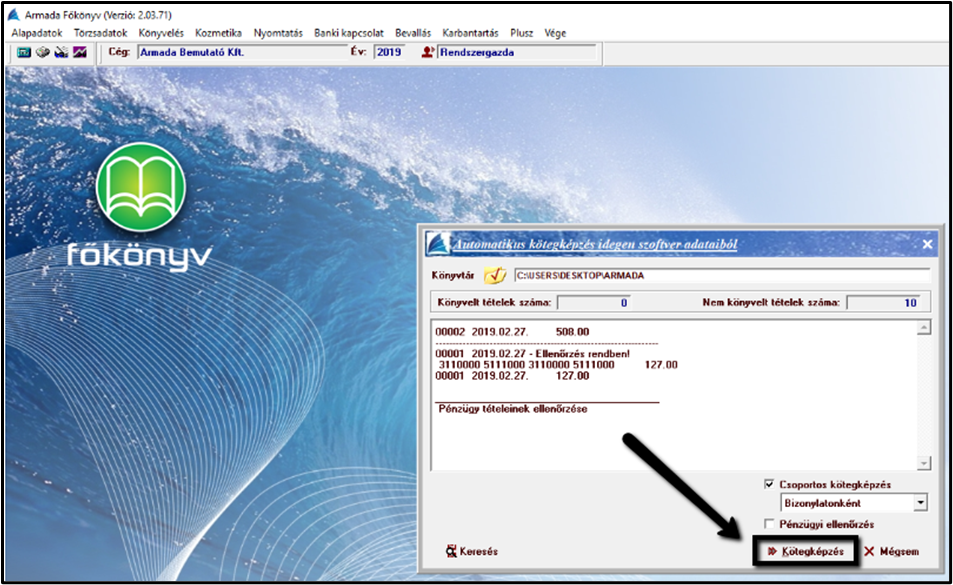Click the Armada app icon in the title bar

13,15
